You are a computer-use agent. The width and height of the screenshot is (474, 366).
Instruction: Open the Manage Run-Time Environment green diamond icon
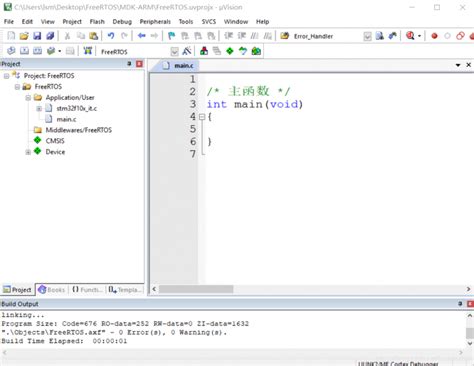click(x=230, y=51)
